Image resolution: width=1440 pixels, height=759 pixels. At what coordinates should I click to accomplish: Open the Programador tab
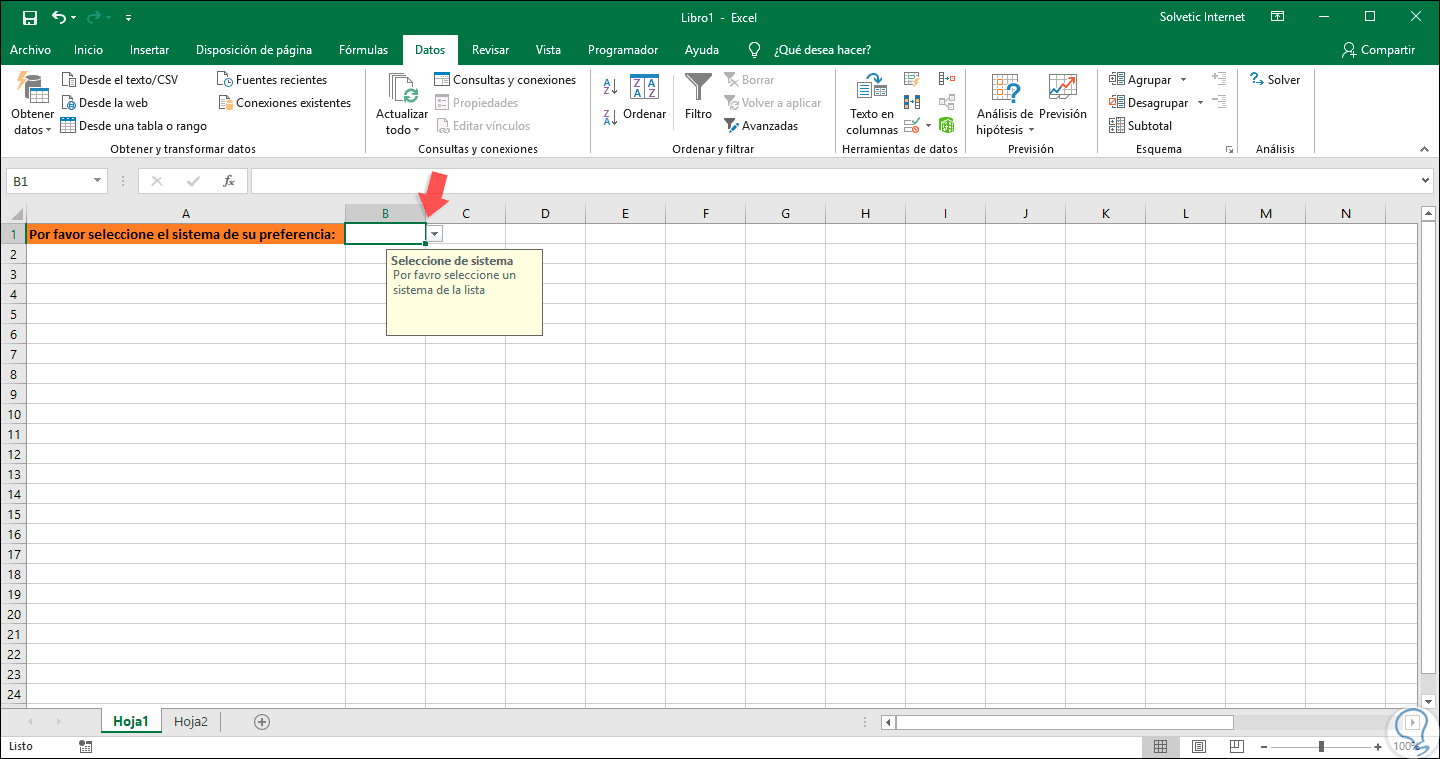tap(623, 50)
